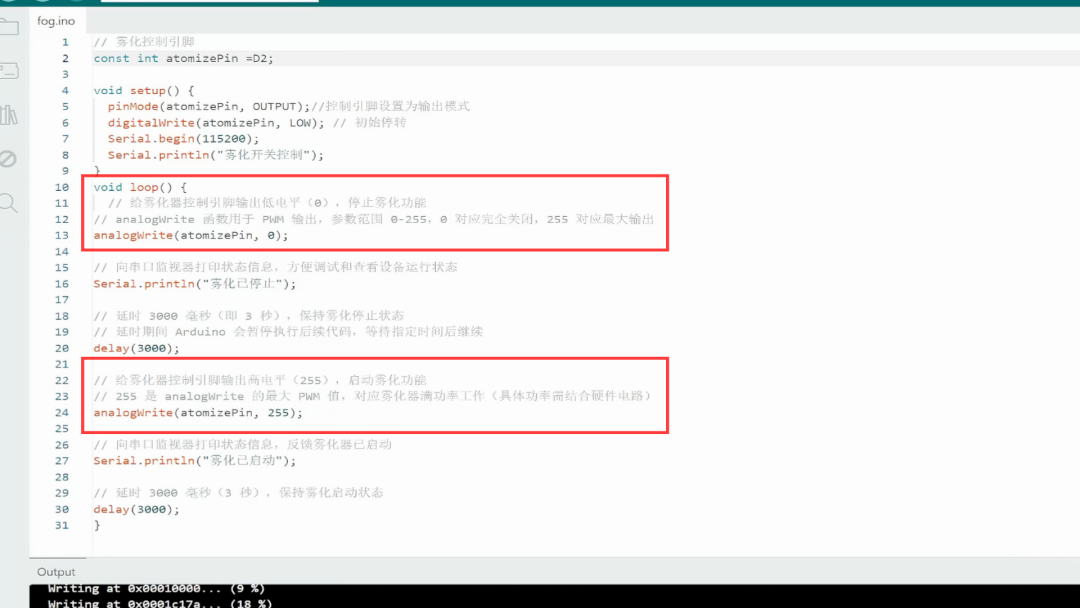
Task: Click the comment on line 26 about atomizer started
Action: (242, 445)
